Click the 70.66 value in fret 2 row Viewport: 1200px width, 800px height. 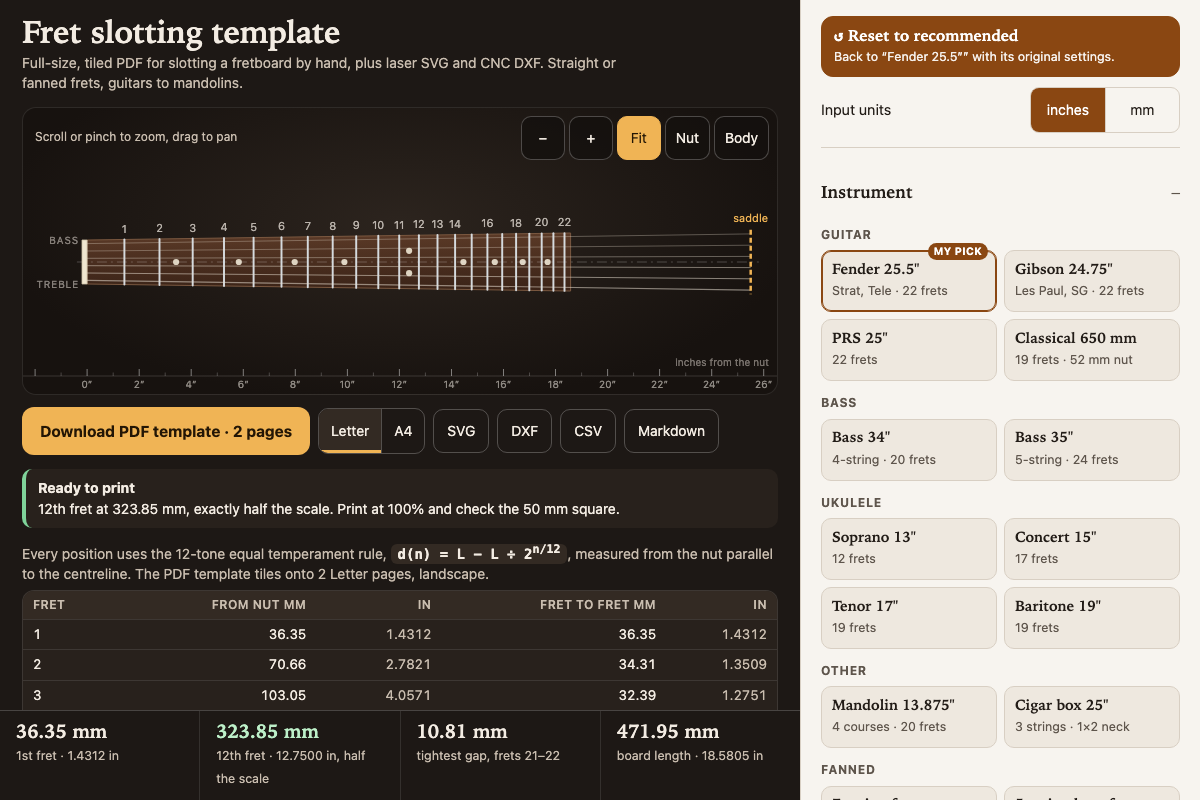pos(287,664)
